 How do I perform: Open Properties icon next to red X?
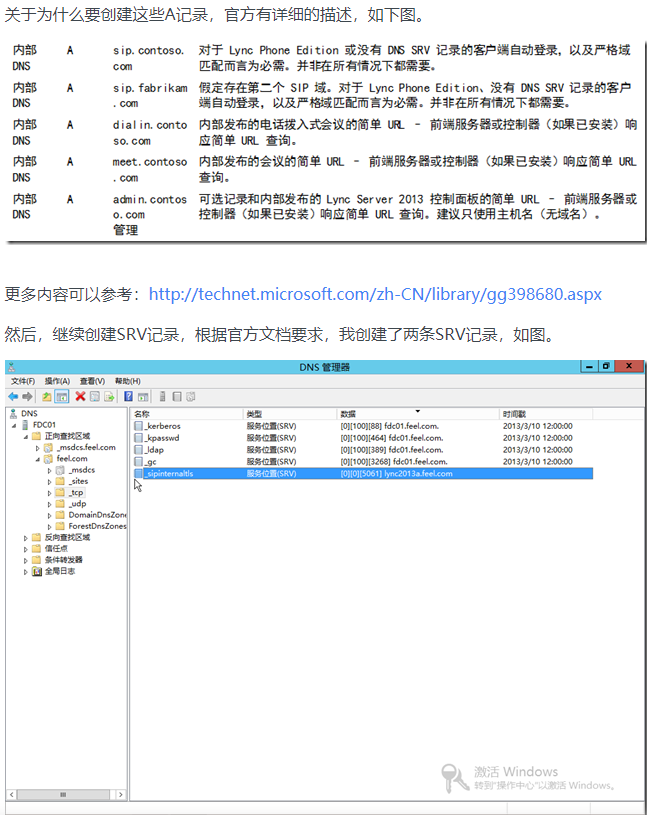pyautogui.click(x=95, y=397)
